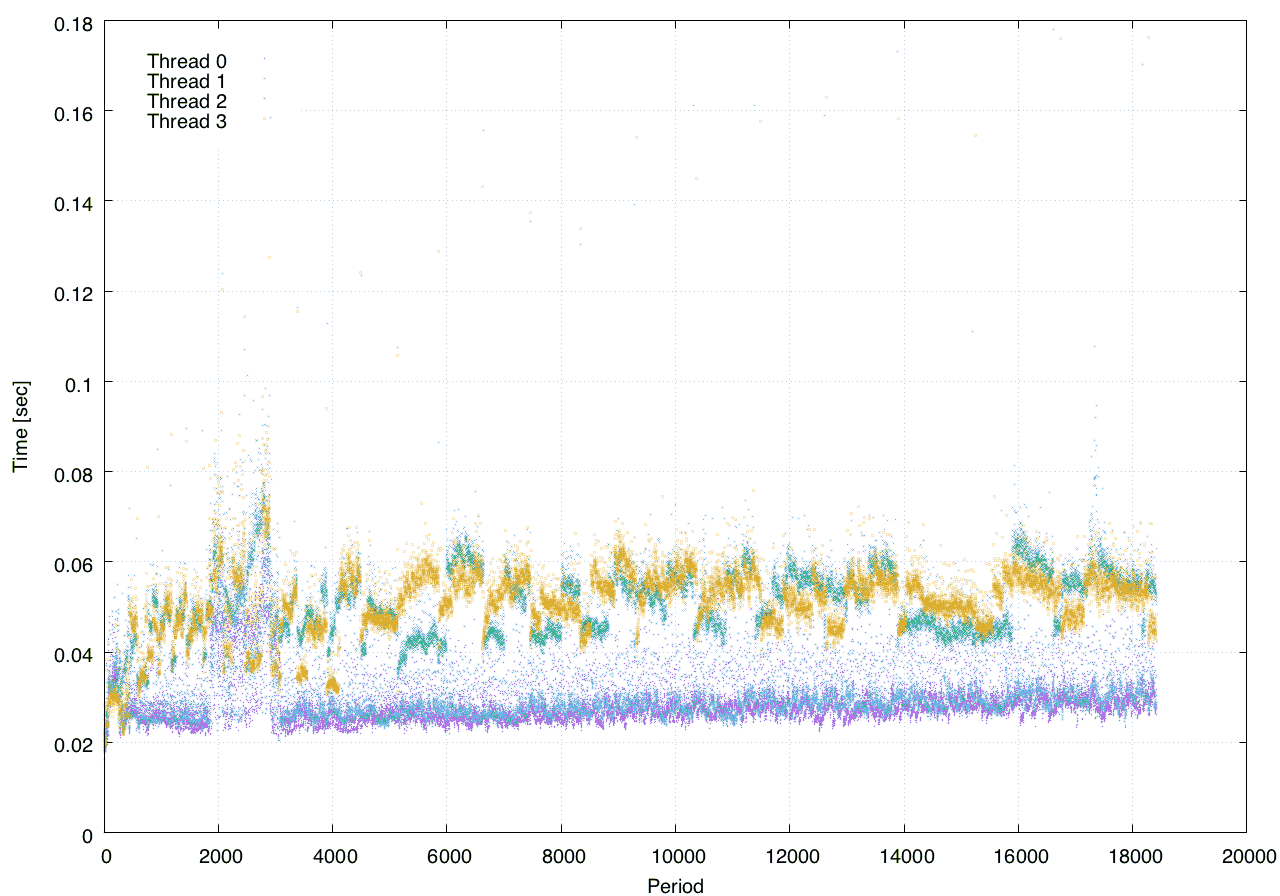
Task: Click the Thread 1 legend label
Action: pos(187,81)
